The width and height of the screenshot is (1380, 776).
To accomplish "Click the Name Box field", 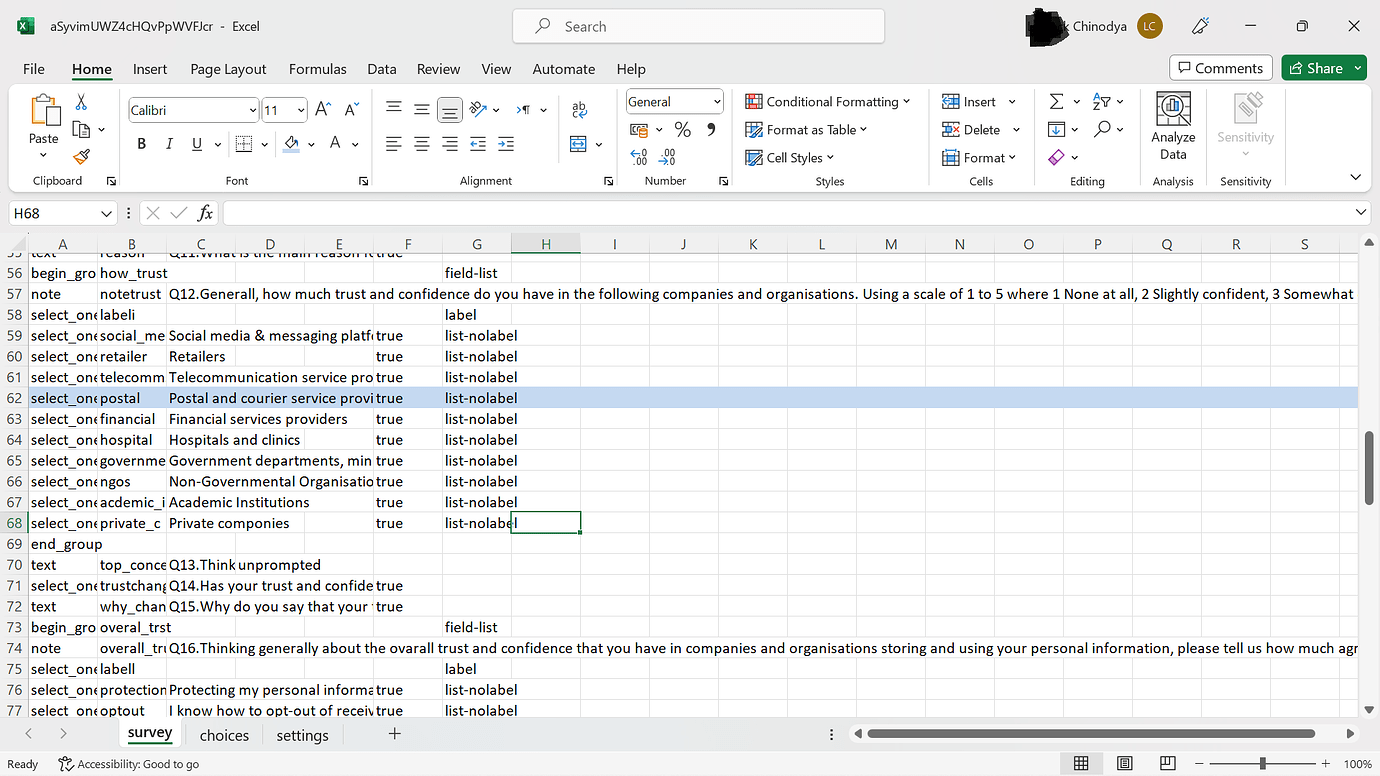I will (55, 212).
